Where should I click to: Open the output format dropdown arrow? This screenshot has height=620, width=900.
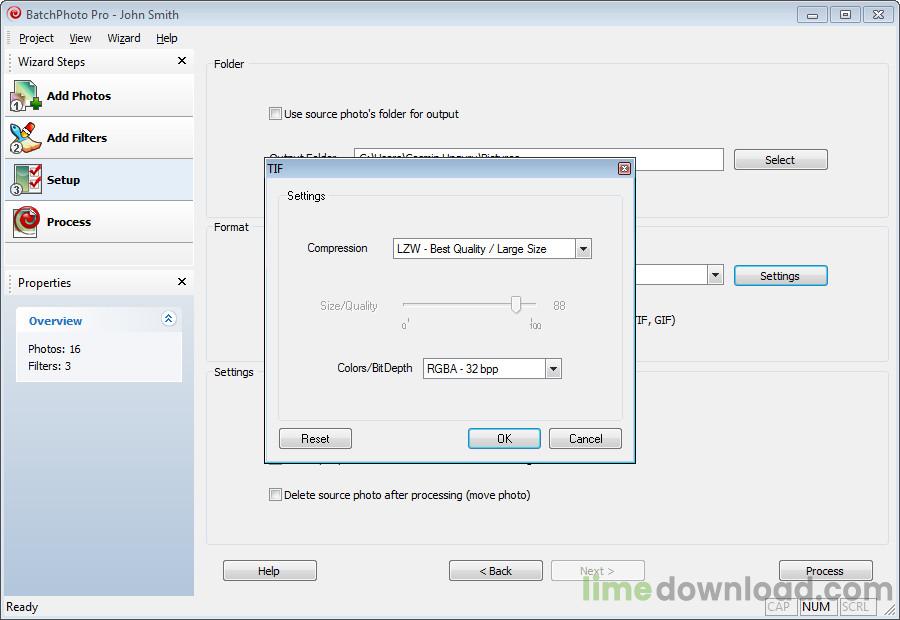(715, 275)
